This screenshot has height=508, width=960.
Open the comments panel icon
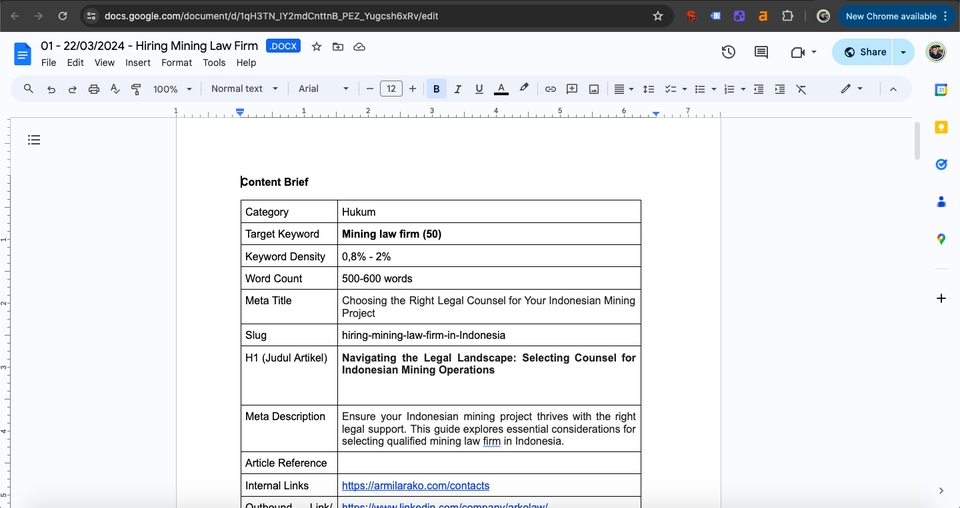pos(761,52)
